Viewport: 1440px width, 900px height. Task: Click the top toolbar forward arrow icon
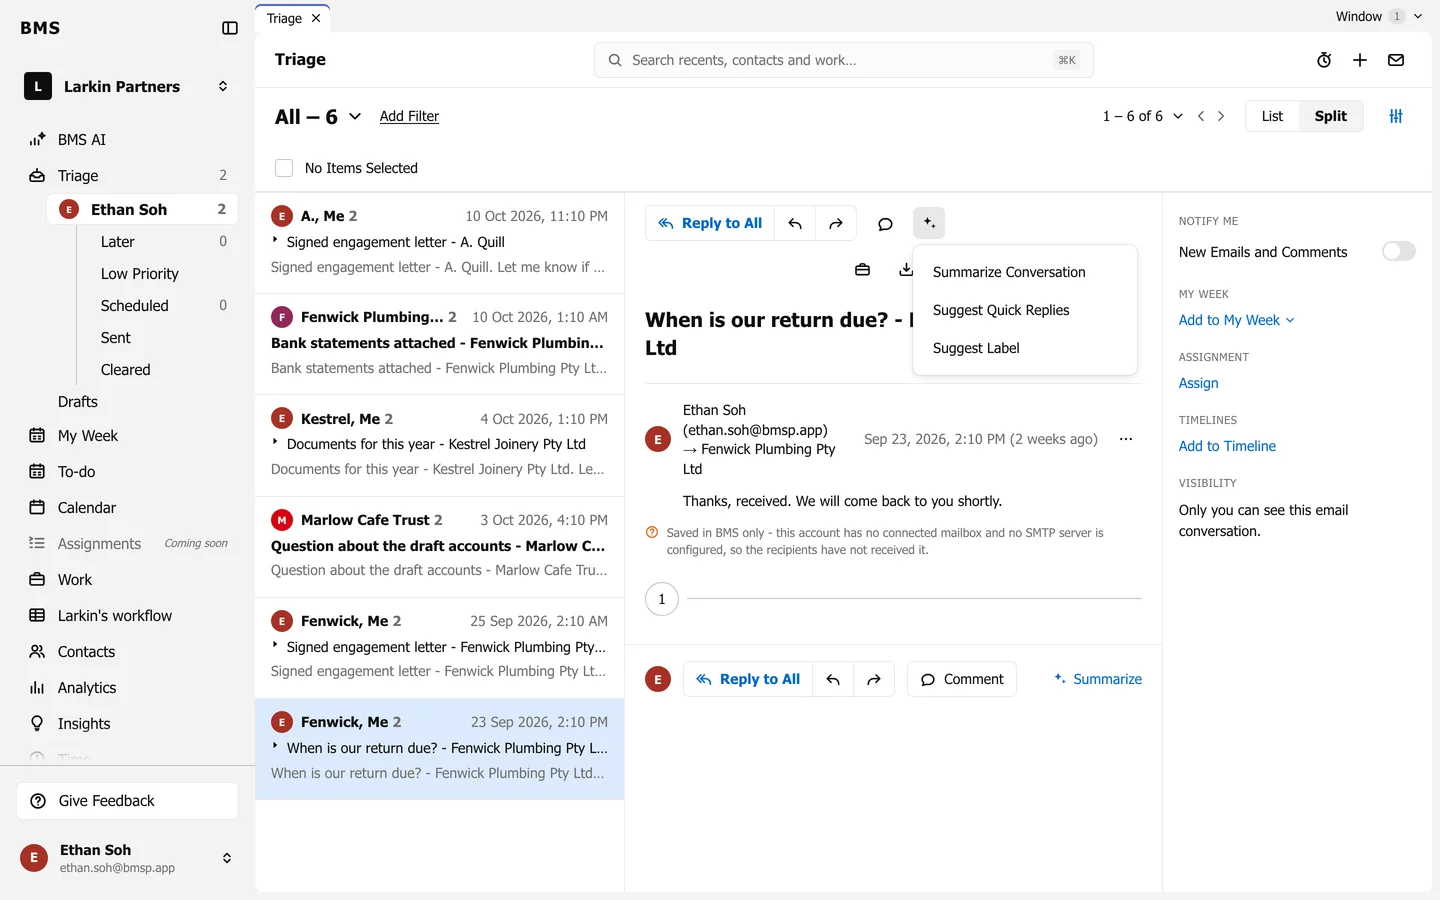click(x=836, y=224)
